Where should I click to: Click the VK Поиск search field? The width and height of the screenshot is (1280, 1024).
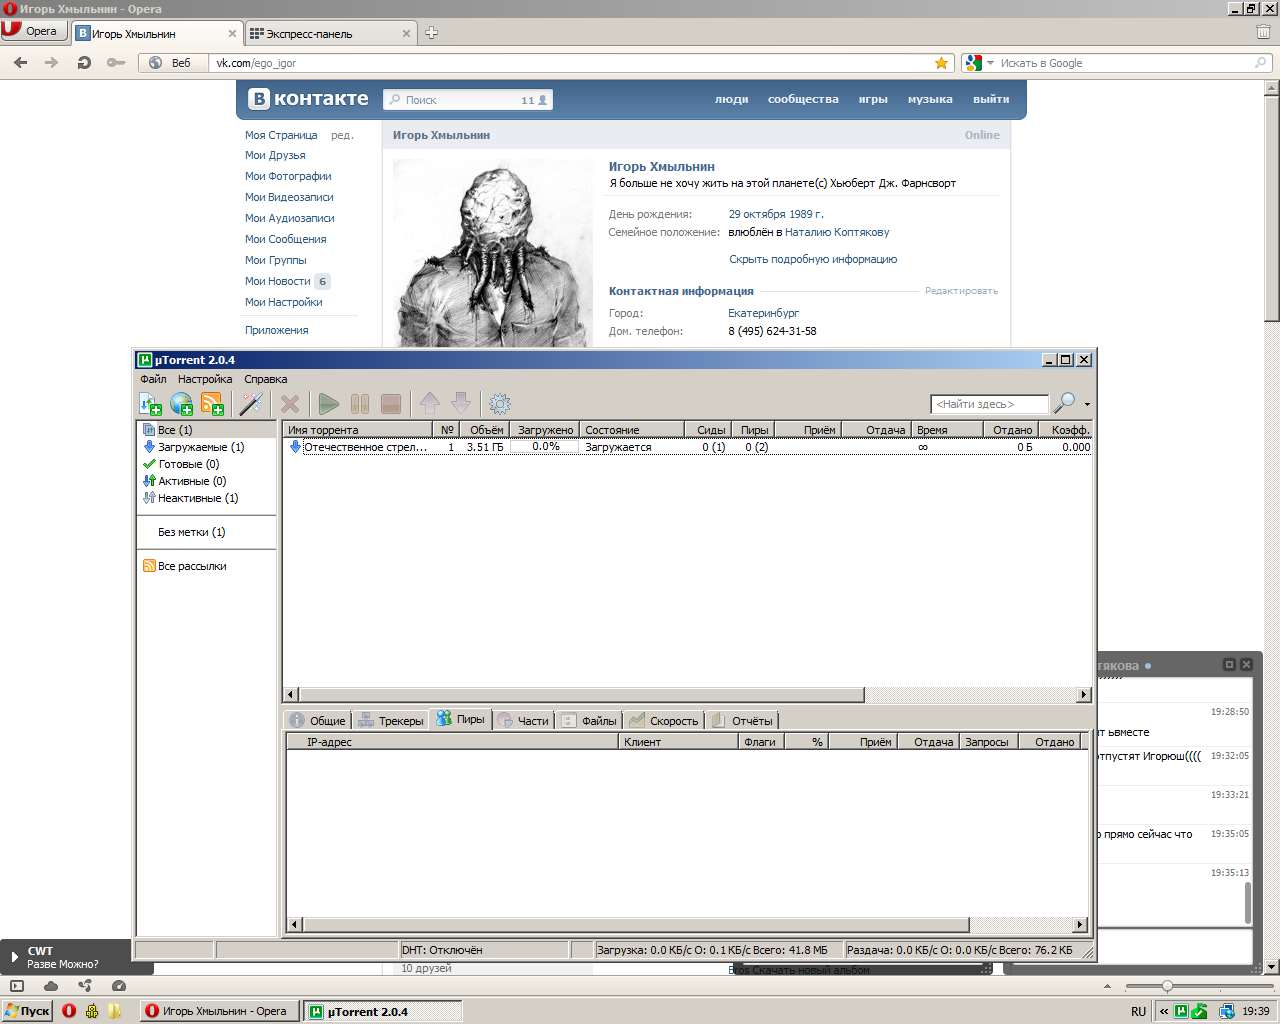coord(468,100)
